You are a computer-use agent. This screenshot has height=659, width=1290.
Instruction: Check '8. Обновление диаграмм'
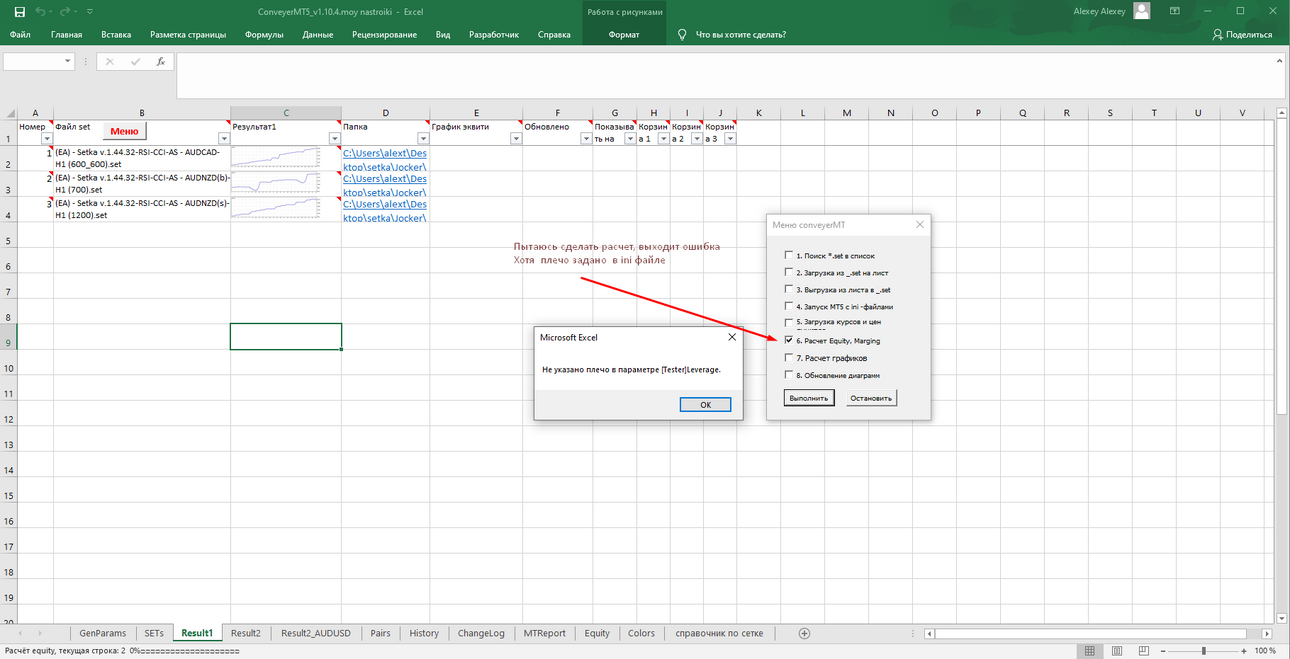[789, 375]
